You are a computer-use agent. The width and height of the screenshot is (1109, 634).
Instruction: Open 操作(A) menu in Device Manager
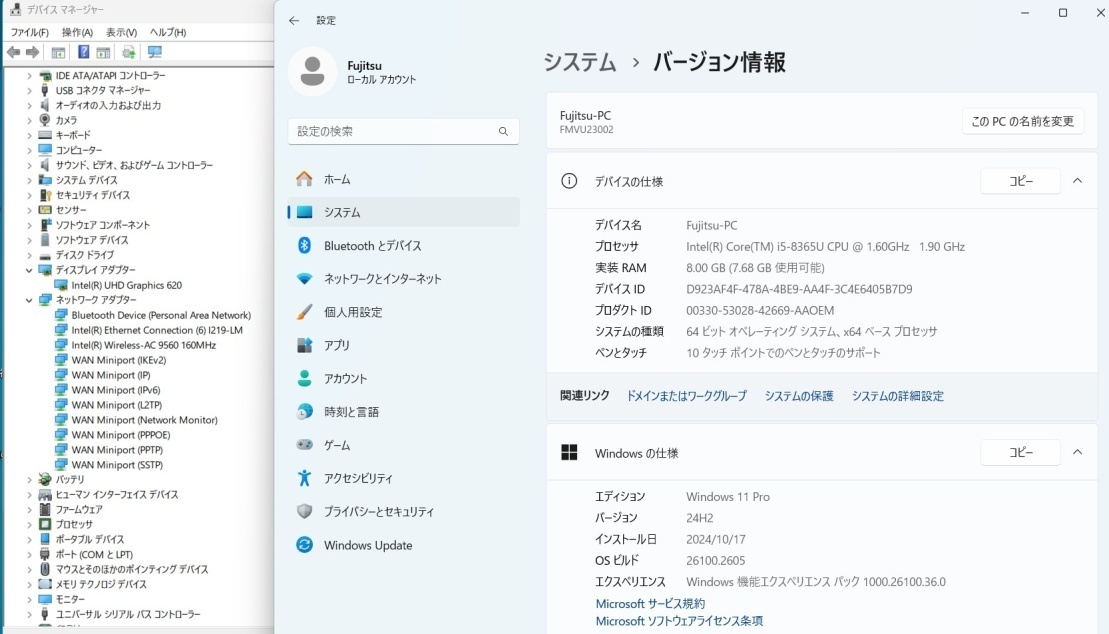[77, 33]
